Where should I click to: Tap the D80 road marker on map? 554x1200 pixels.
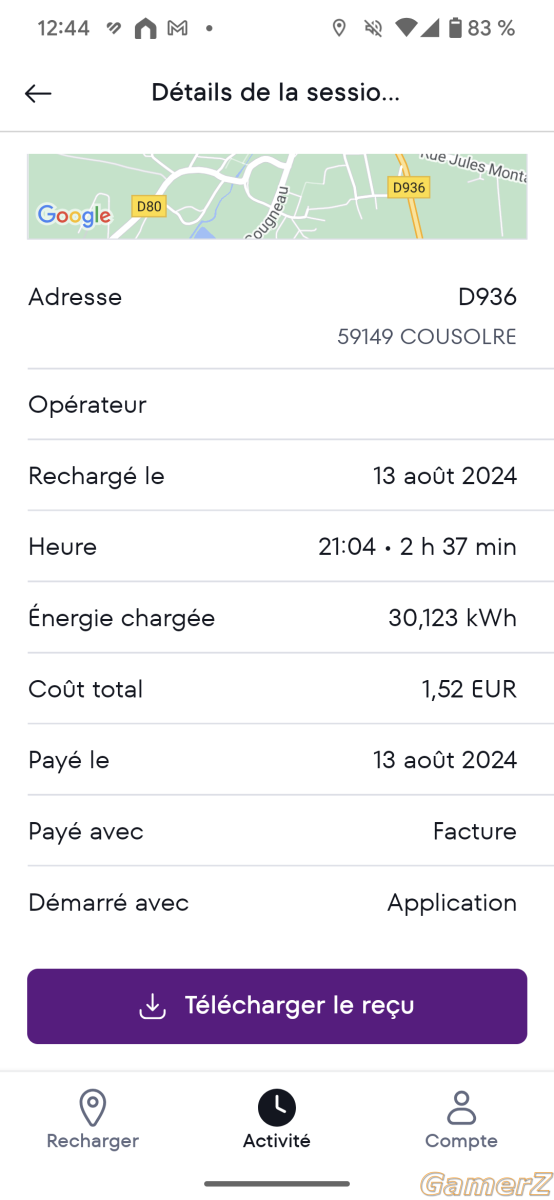[x=148, y=207]
